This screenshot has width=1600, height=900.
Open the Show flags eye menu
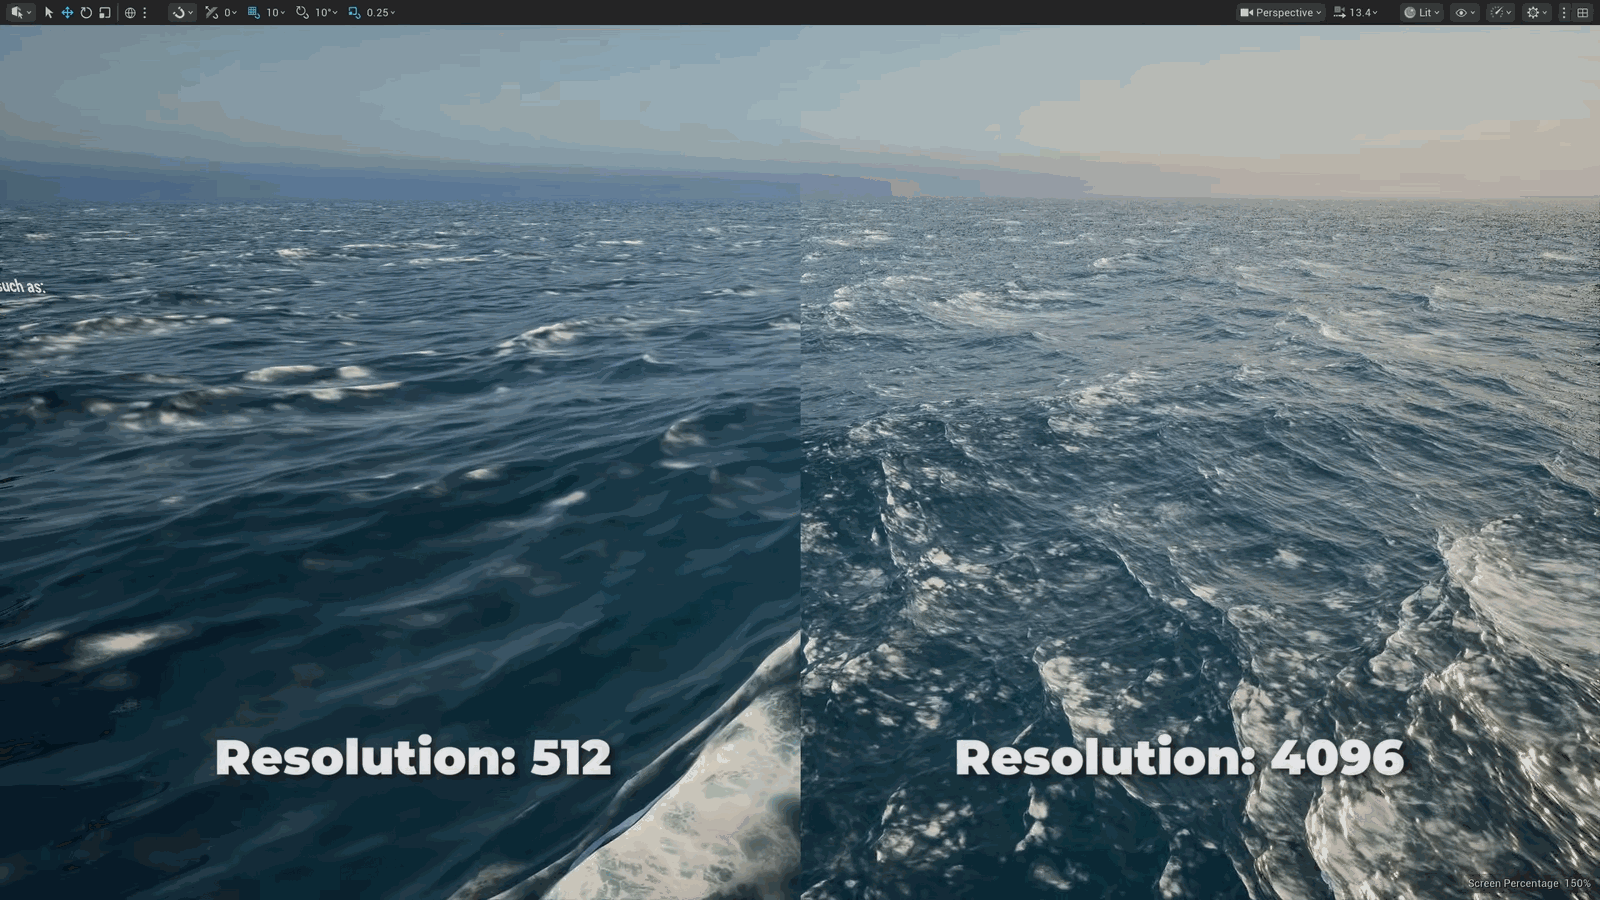coord(1465,12)
